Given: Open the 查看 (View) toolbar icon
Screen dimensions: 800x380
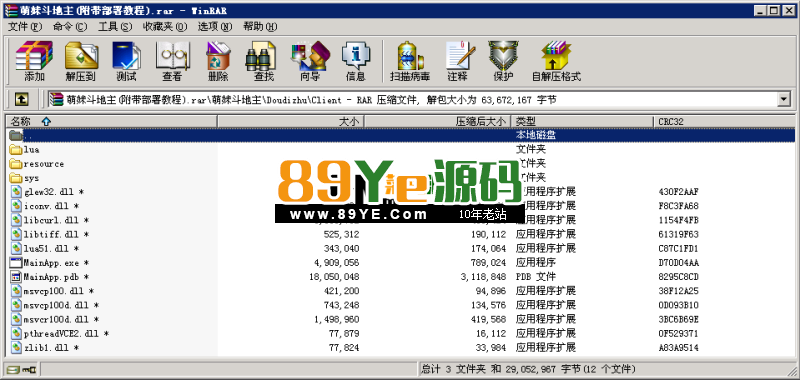Looking at the screenshot, I should 172,61.
